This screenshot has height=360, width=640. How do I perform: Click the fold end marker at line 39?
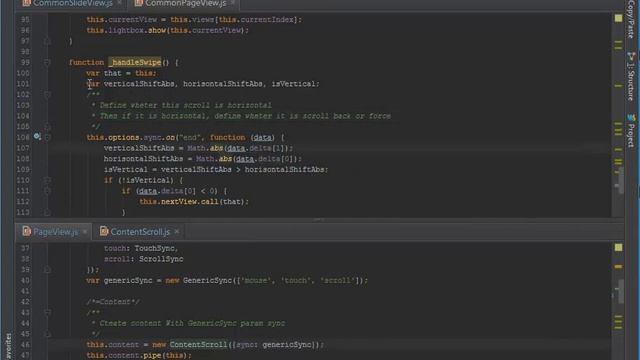[x=47, y=270]
